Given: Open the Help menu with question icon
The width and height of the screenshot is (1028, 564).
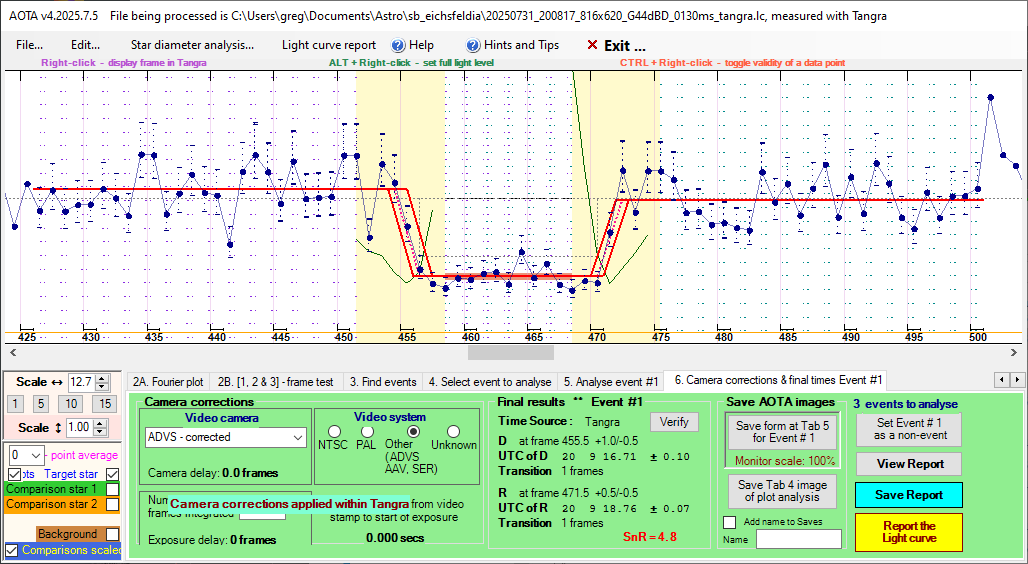Looking at the screenshot, I should pos(412,45).
